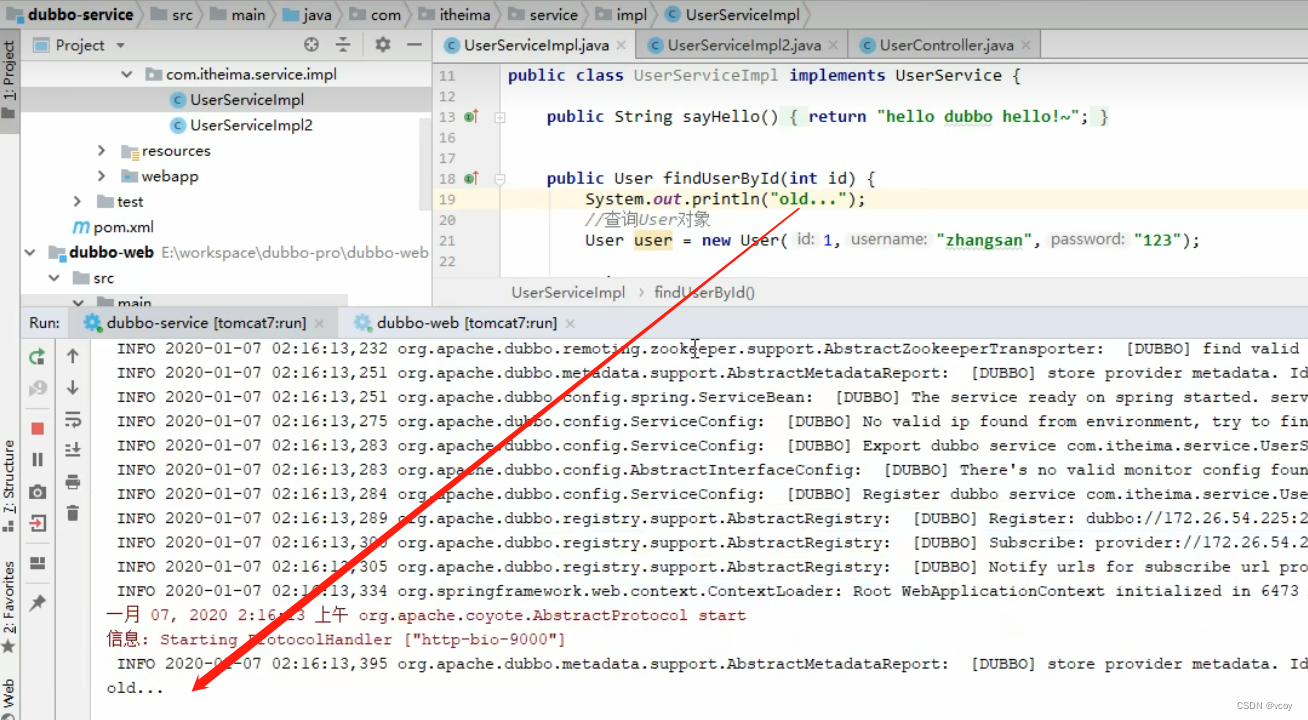Viewport: 1308px width, 720px height.
Task: Click dubbo-service in navigation breadcrumb
Action: (x=69, y=14)
